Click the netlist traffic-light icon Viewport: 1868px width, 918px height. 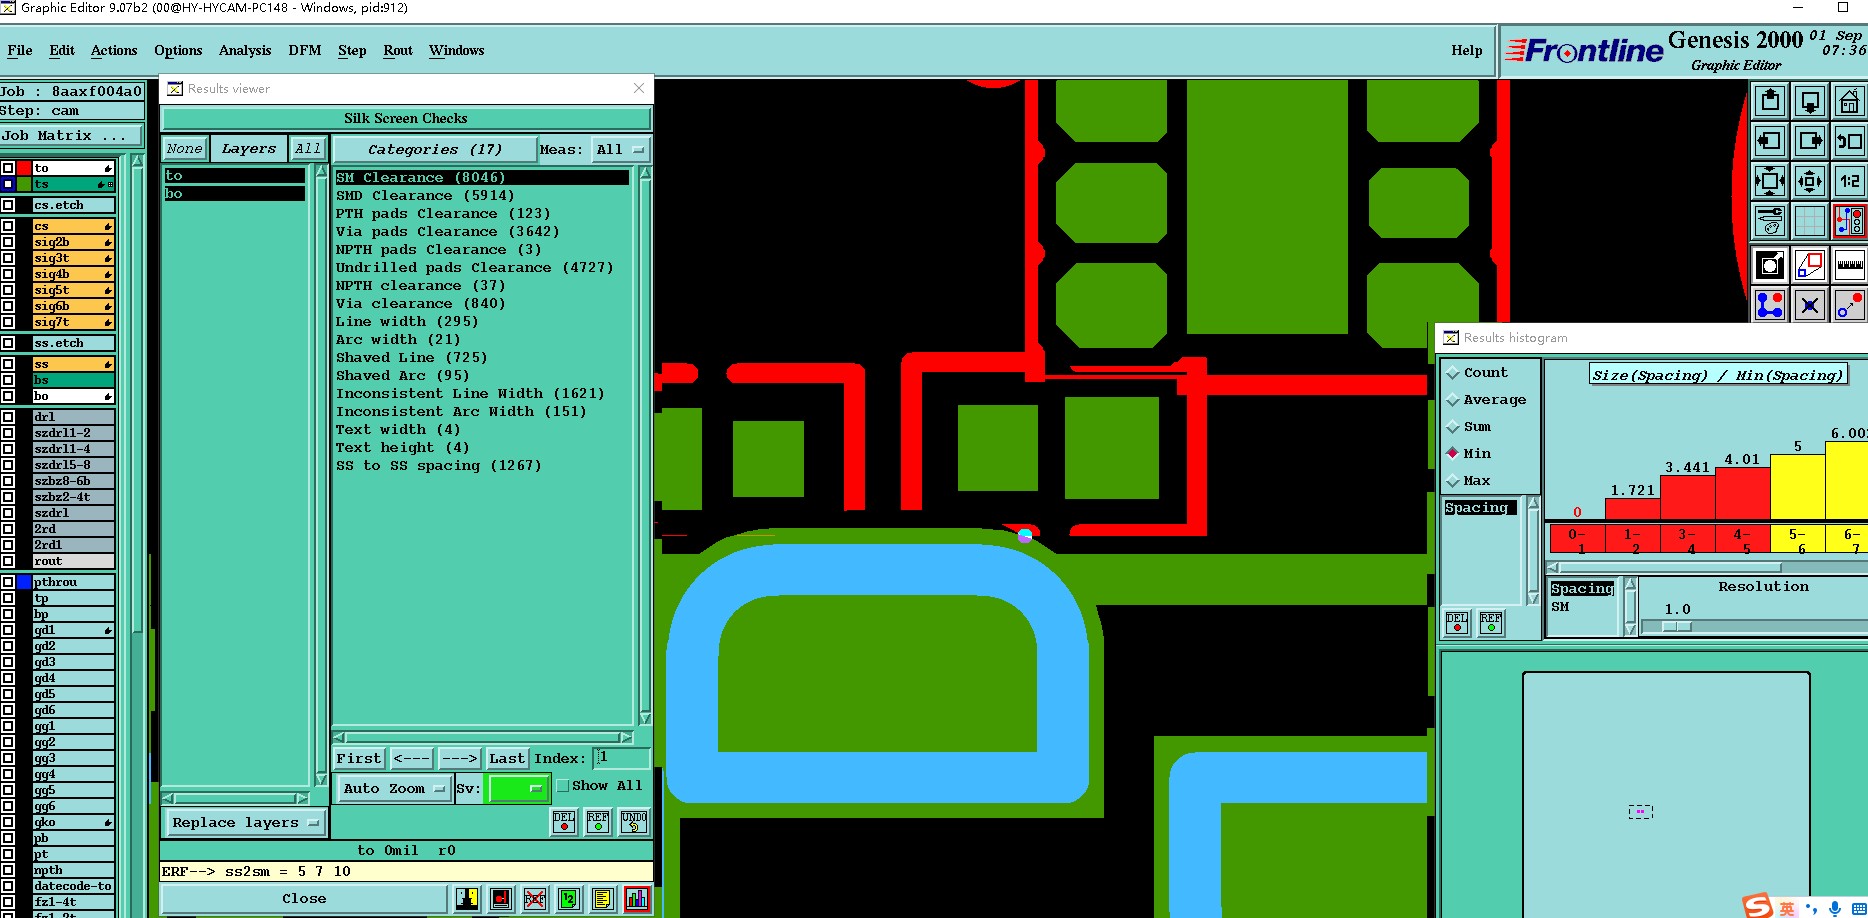pyautogui.click(x=1849, y=221)
